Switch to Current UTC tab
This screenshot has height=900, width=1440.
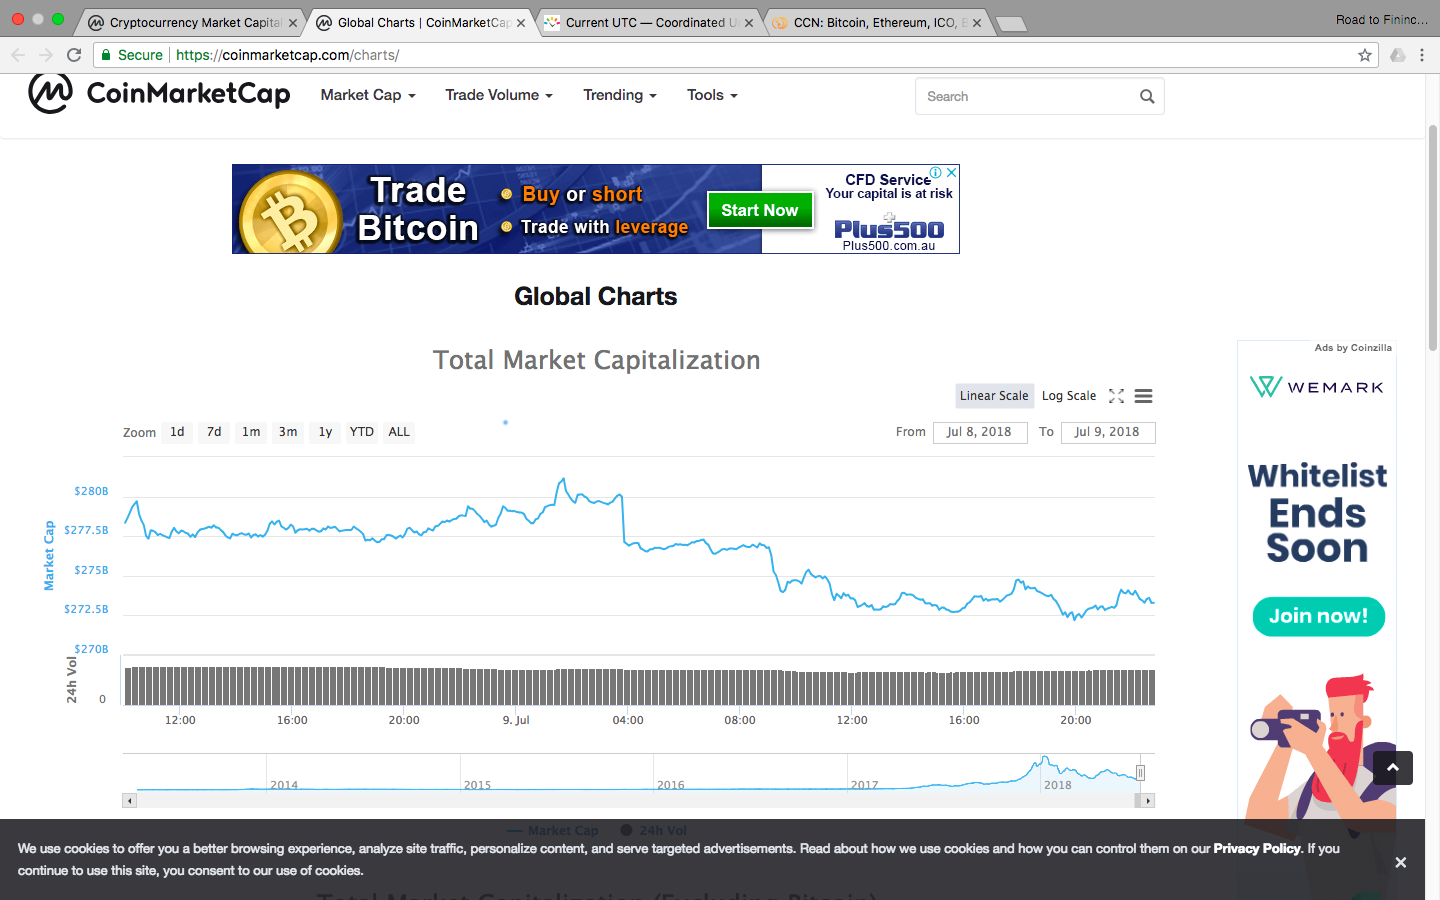tap(648, 23)
